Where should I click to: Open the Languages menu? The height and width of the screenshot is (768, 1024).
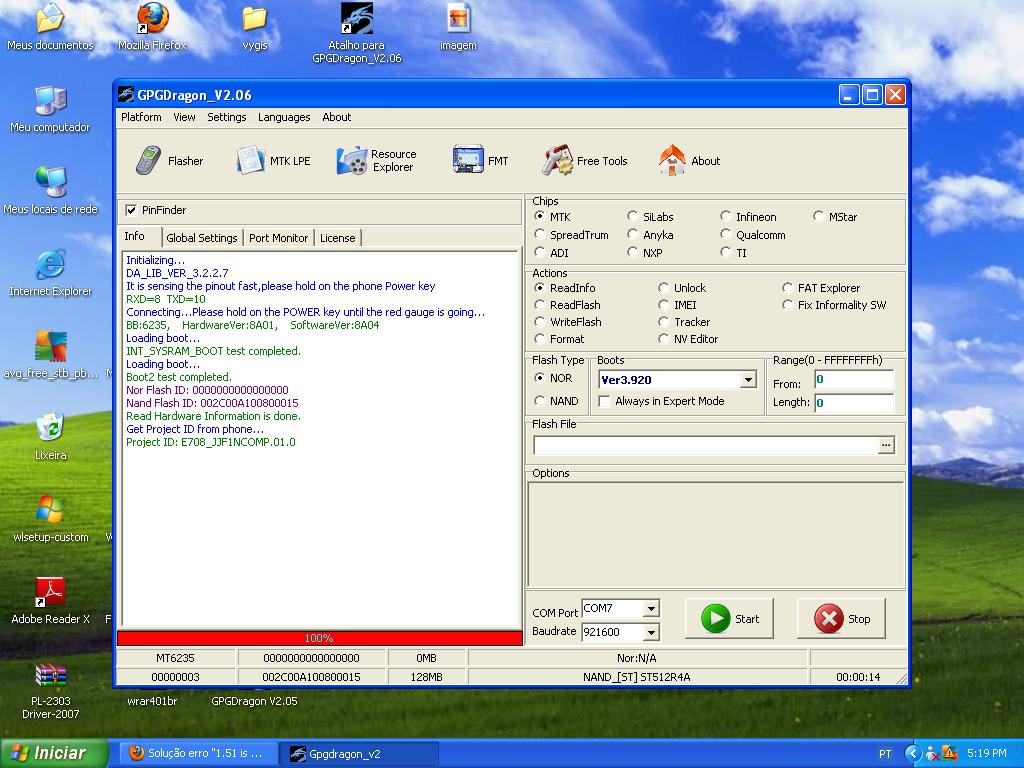point(284,117)
